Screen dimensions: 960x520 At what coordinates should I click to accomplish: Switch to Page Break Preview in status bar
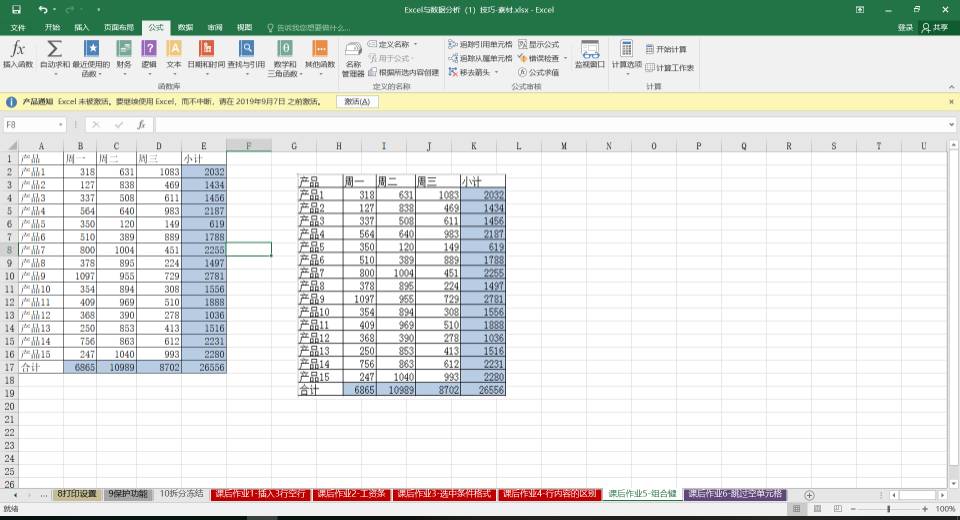point(838,509)
